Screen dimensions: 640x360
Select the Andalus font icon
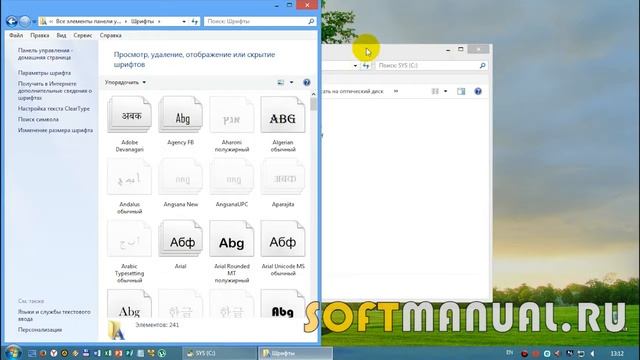click(129, 177)
